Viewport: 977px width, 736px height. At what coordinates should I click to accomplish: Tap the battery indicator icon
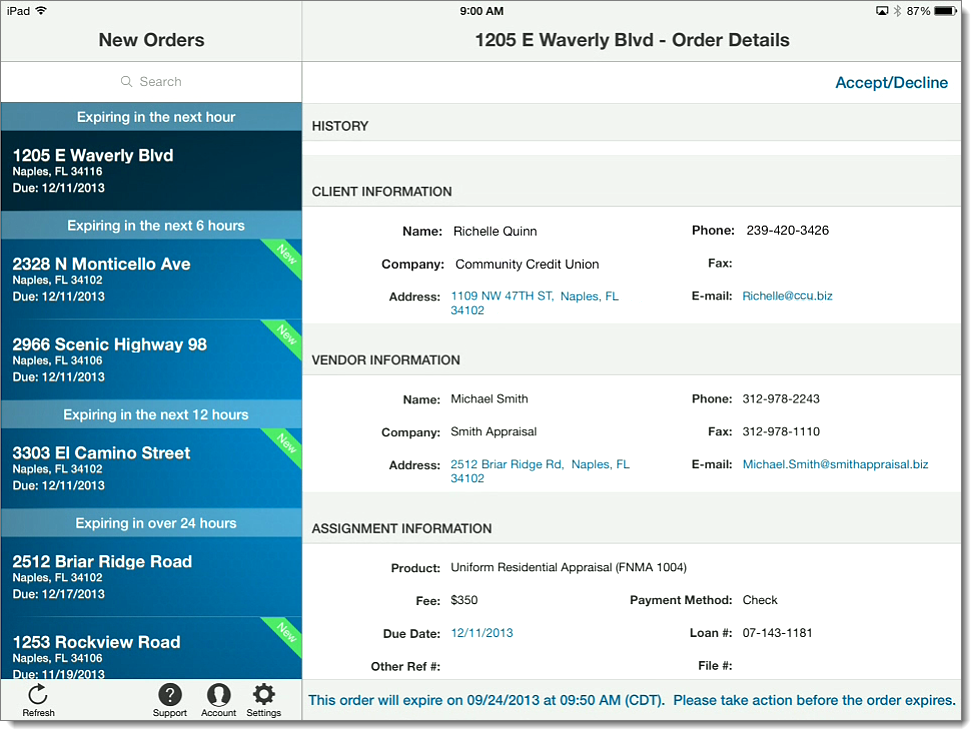(945, 11)
